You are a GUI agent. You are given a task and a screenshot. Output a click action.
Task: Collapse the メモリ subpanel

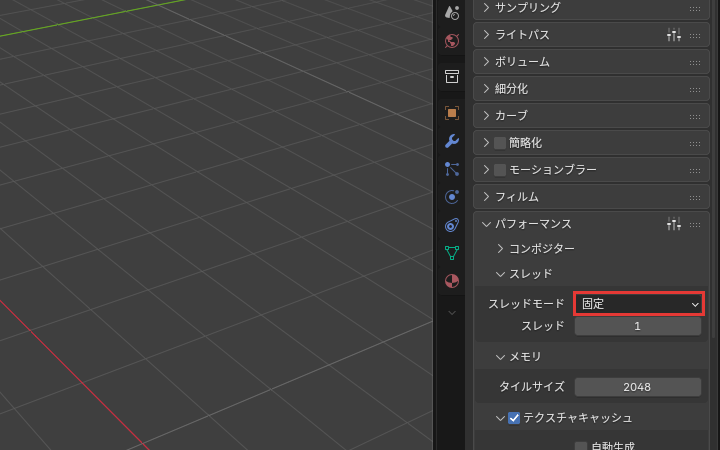(x=501, y=357)
